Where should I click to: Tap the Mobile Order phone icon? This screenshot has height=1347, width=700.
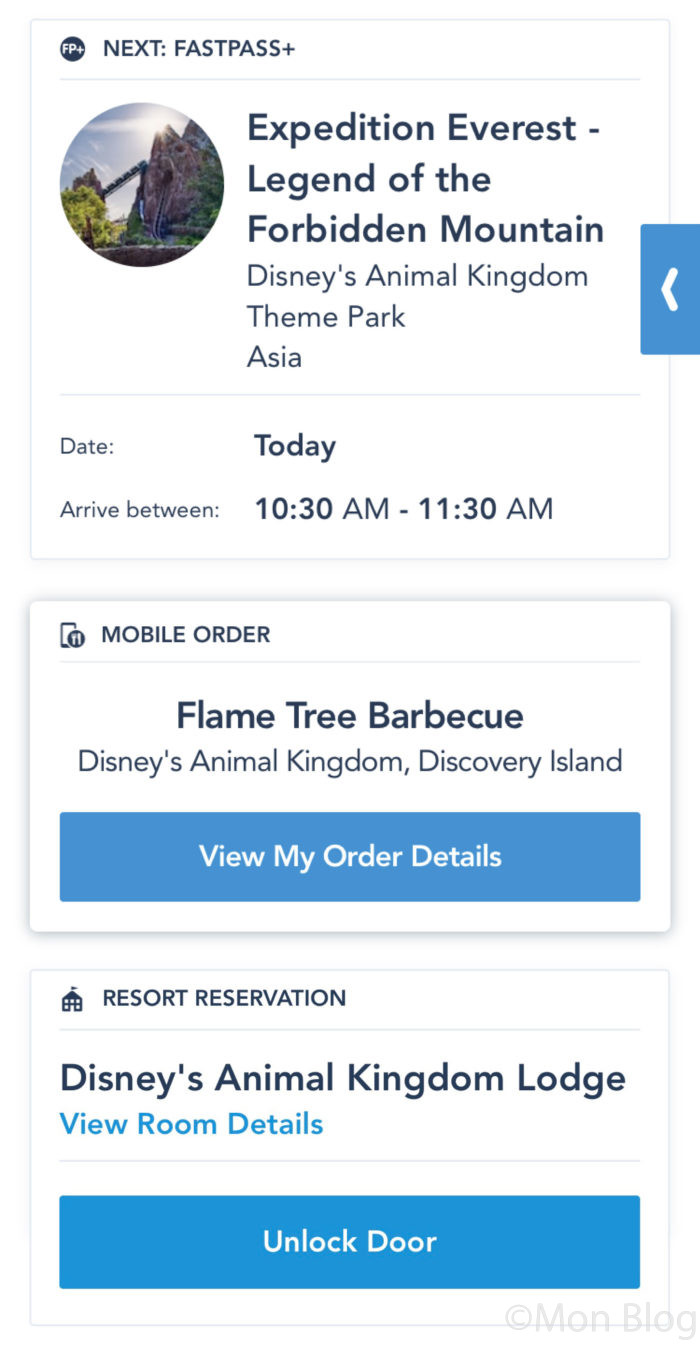click(73, 635)
